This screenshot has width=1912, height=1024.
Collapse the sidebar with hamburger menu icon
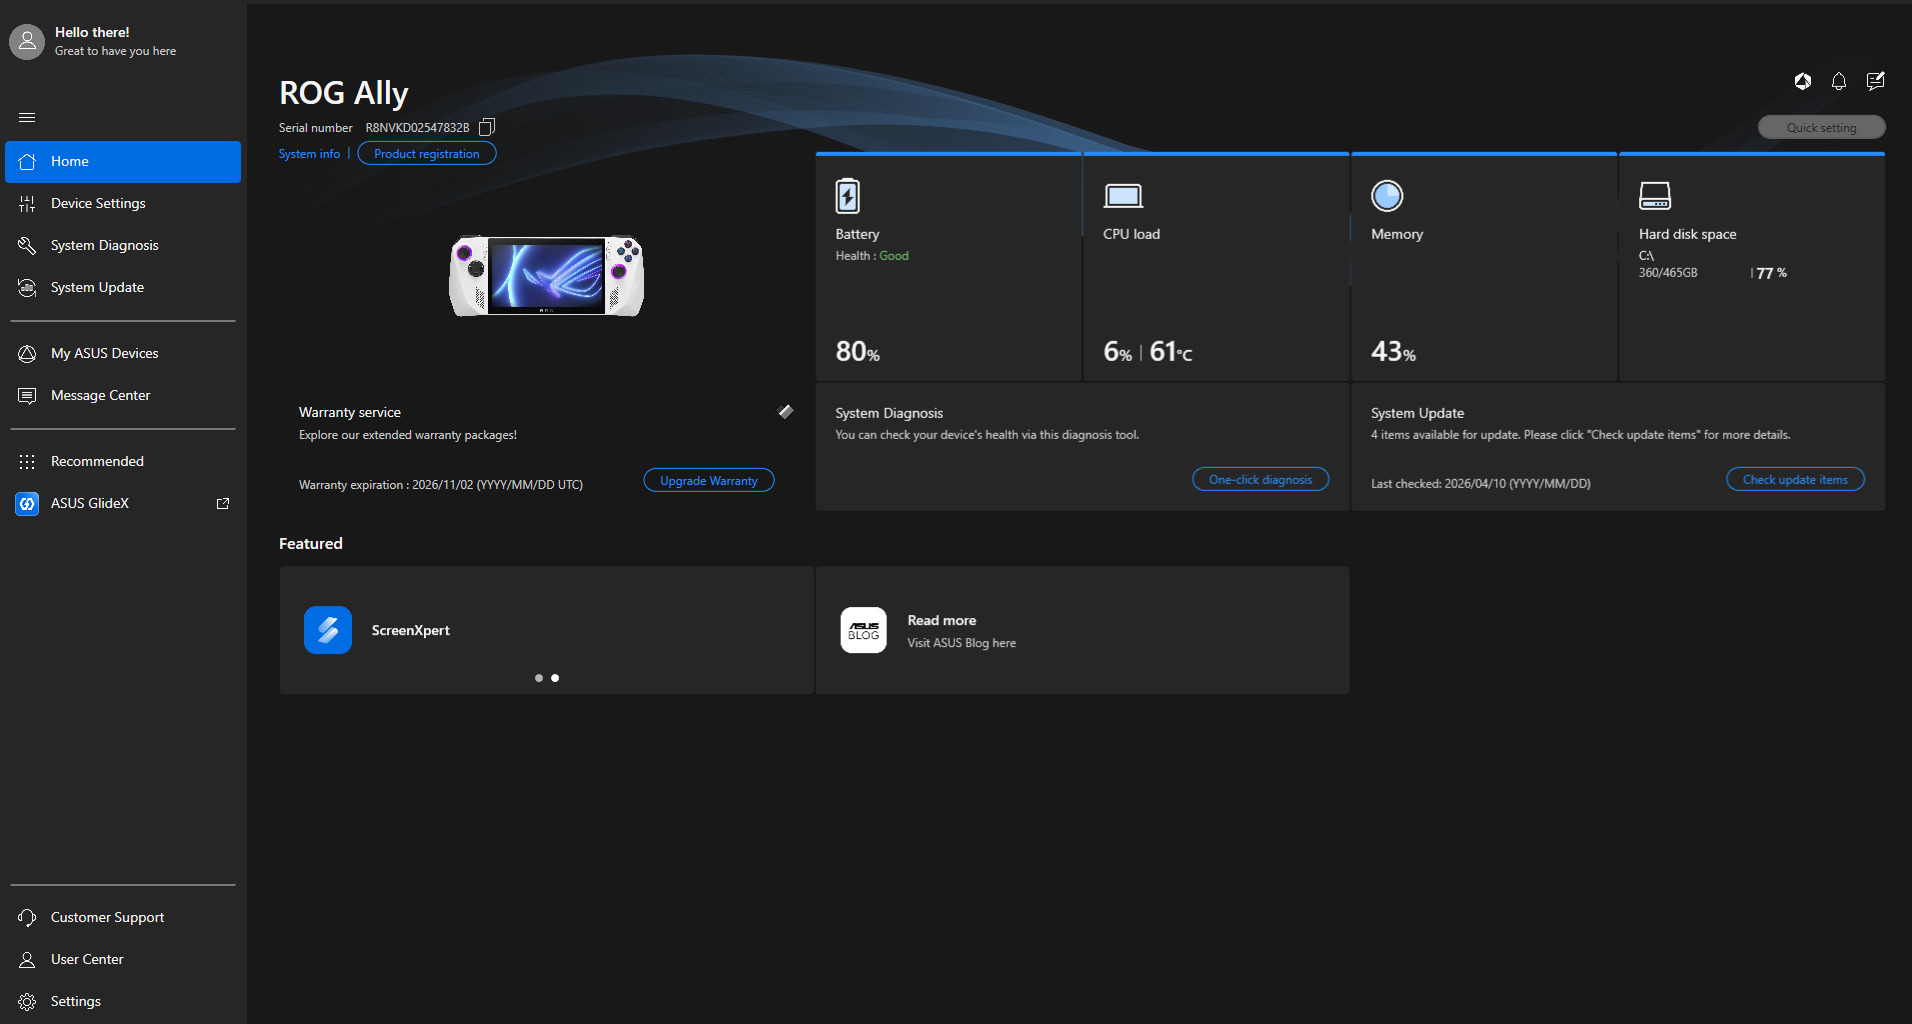coord(27,117)
